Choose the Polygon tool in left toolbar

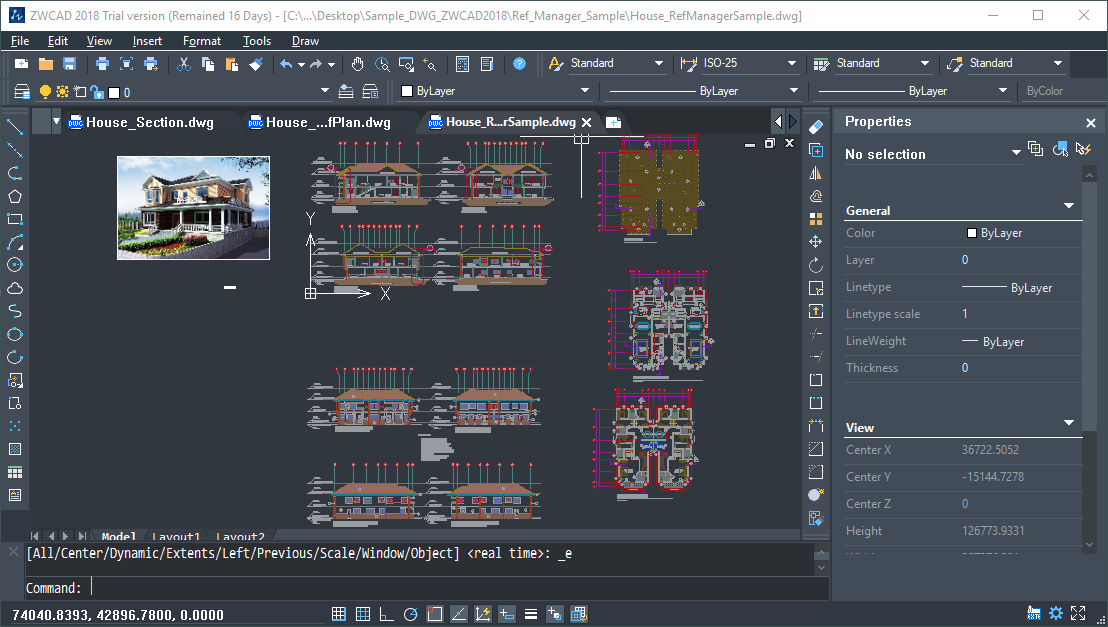click(13, 197)
